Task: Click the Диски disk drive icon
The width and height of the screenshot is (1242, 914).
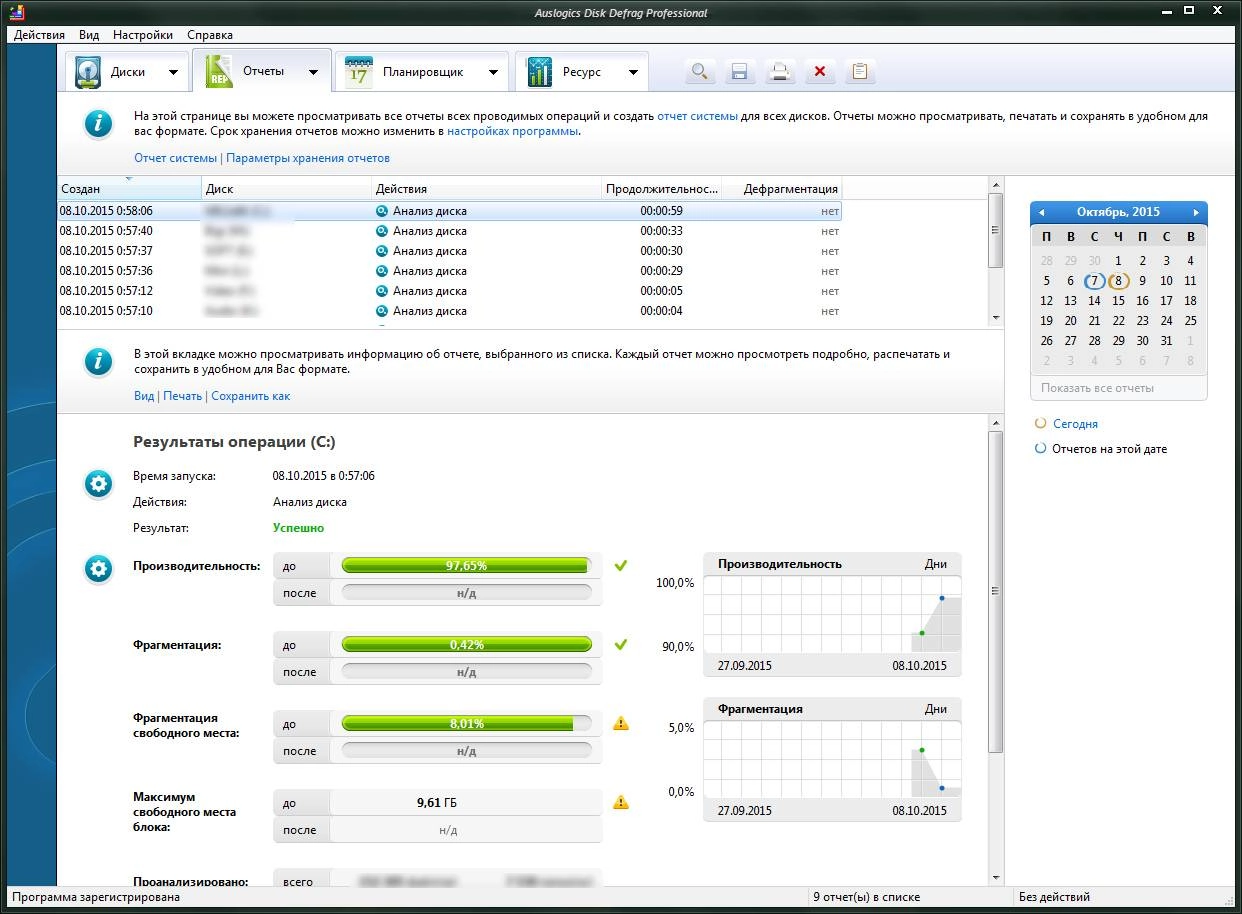Action: click(89, 73)
